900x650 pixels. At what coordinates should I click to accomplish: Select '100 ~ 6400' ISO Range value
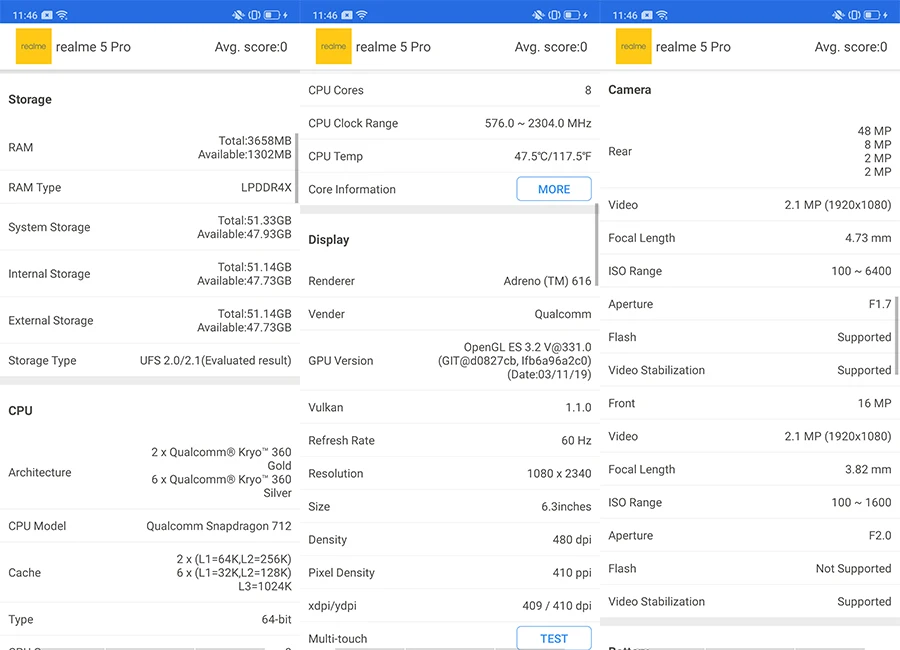[861, 271]
